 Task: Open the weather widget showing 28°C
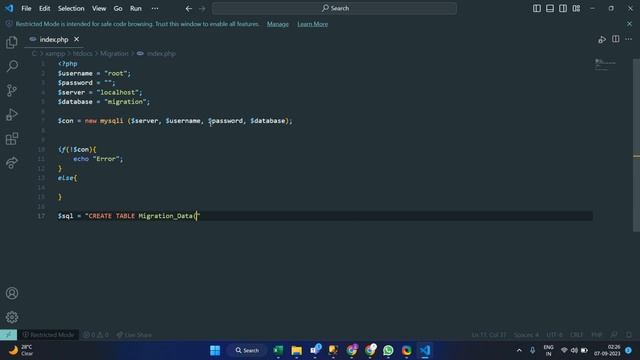click(x=20, y=350)
